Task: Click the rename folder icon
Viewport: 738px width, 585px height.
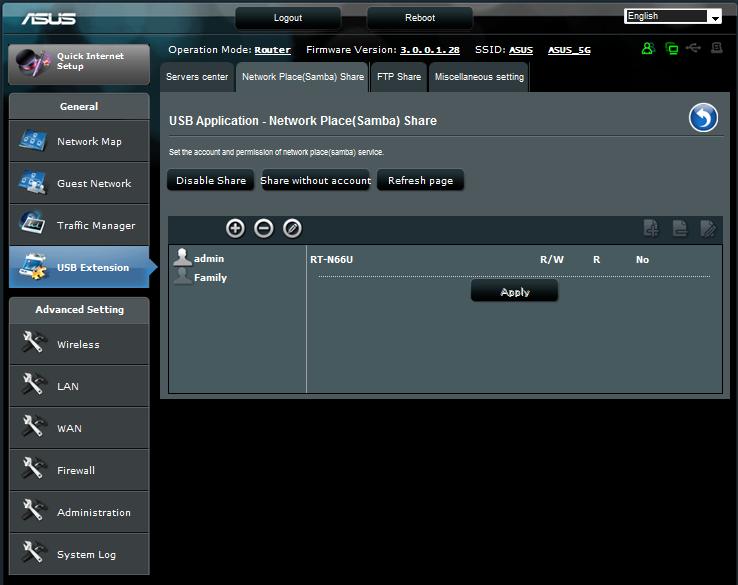Action: [708, 228]
